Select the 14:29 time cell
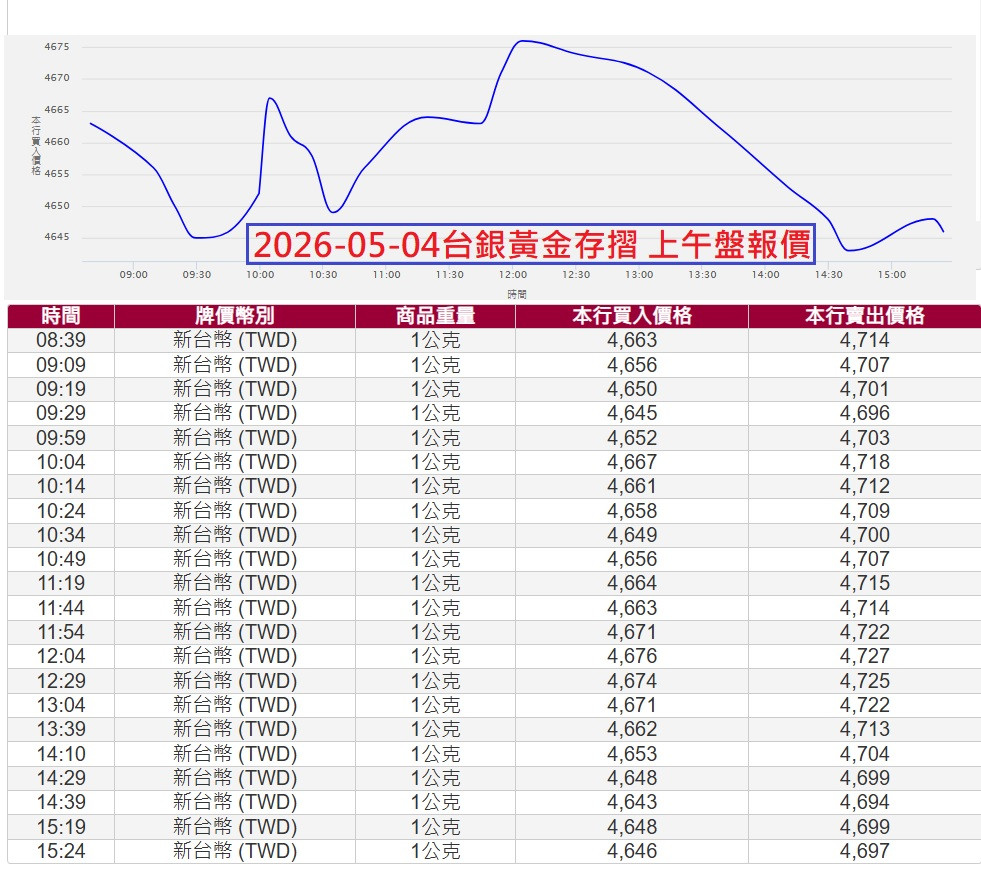The height and width of the screenshot is (871, 981). pyautogui.click(x=61, y=778)
